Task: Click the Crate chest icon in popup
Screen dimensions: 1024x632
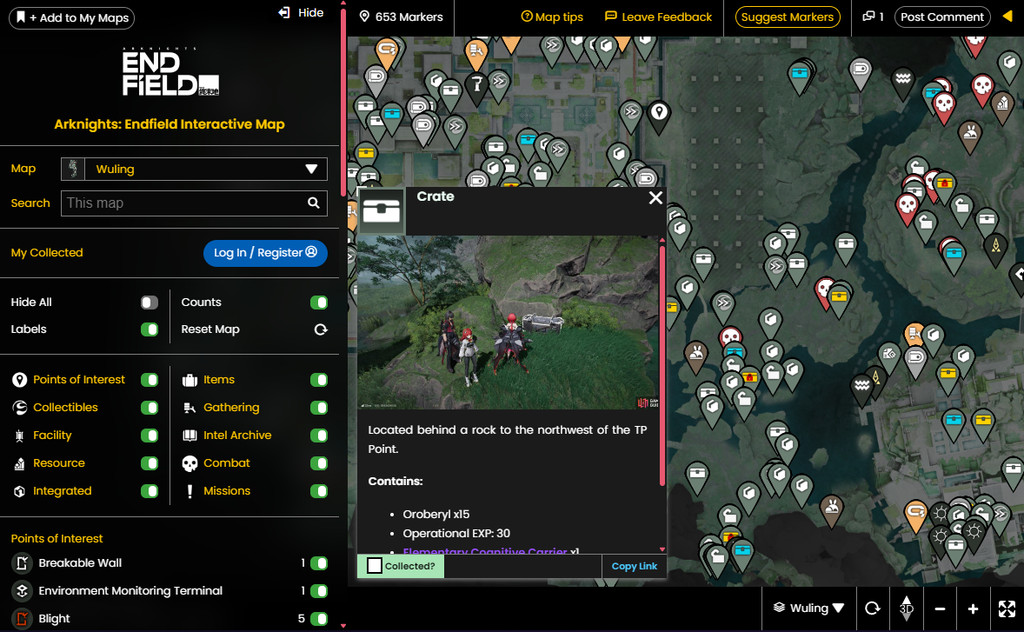Action: (381, 211)
